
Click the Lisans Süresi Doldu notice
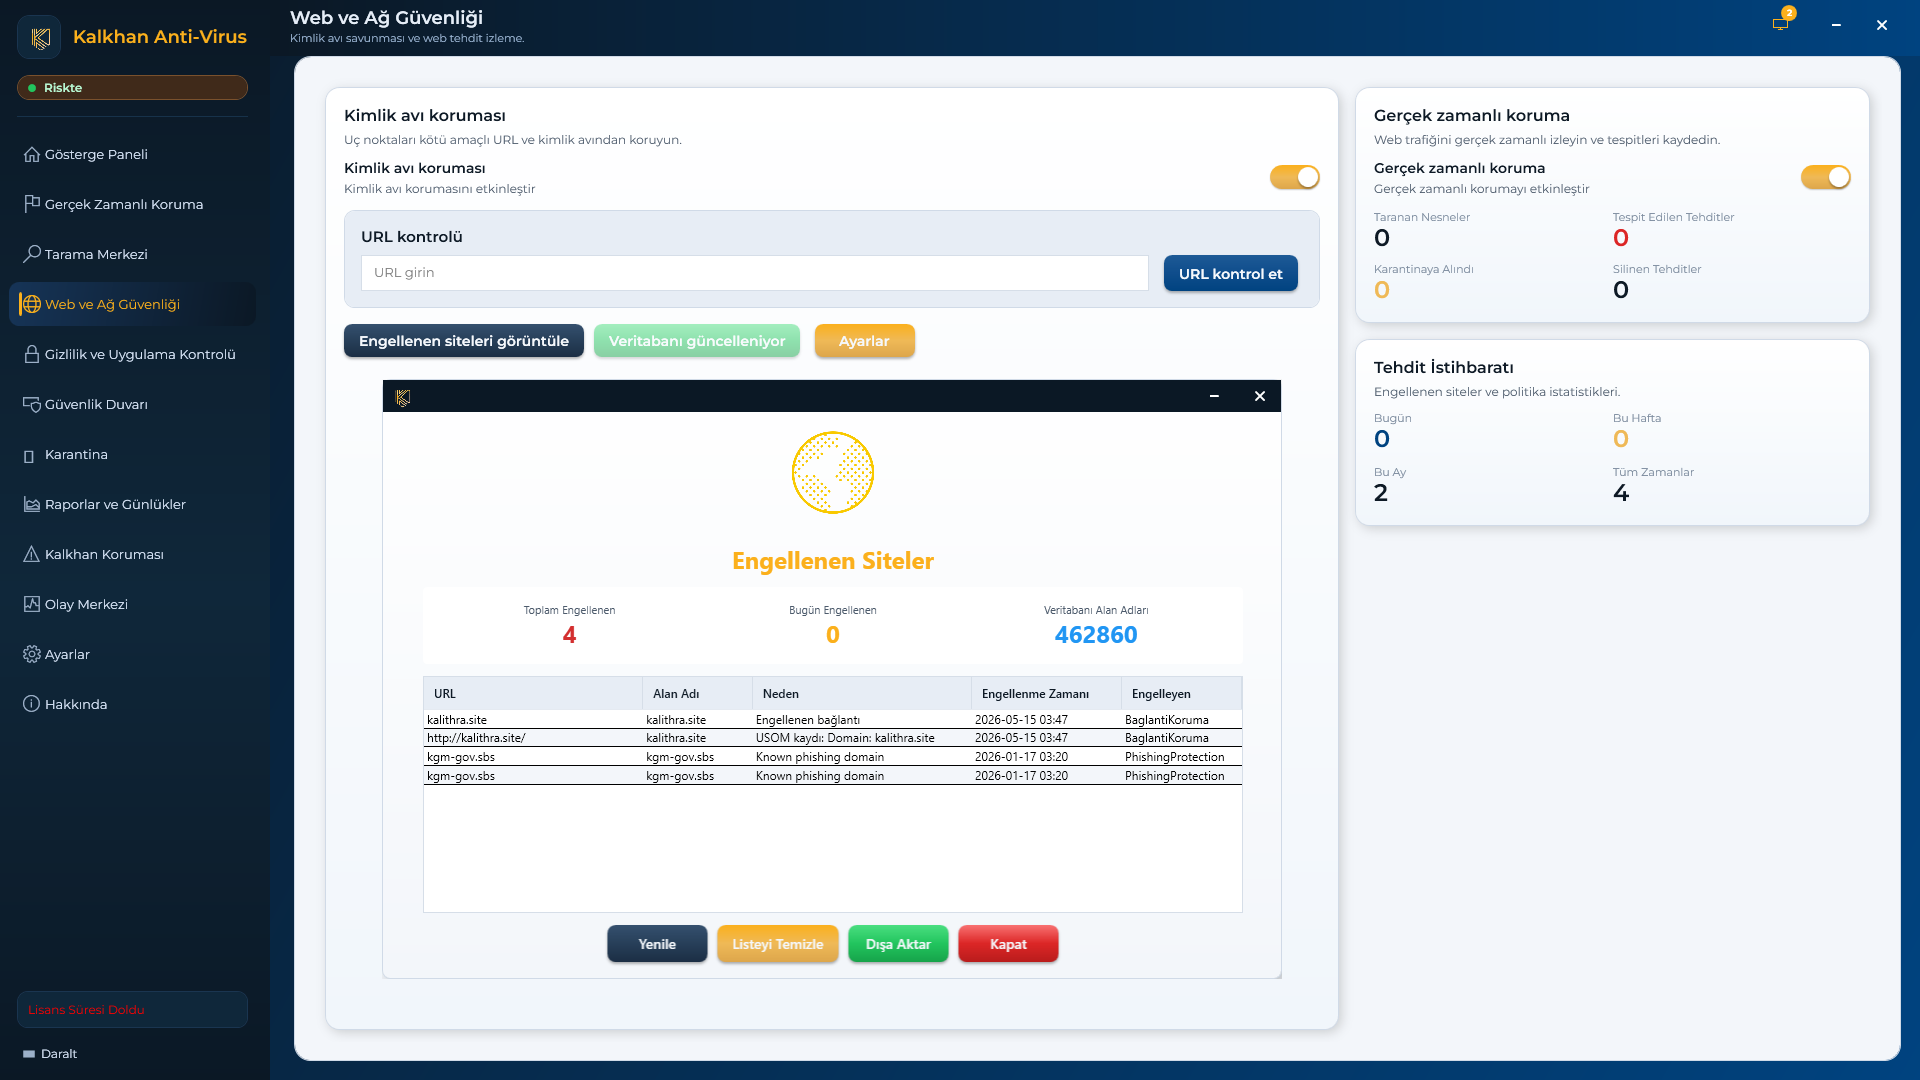[x=132, y=1010]
